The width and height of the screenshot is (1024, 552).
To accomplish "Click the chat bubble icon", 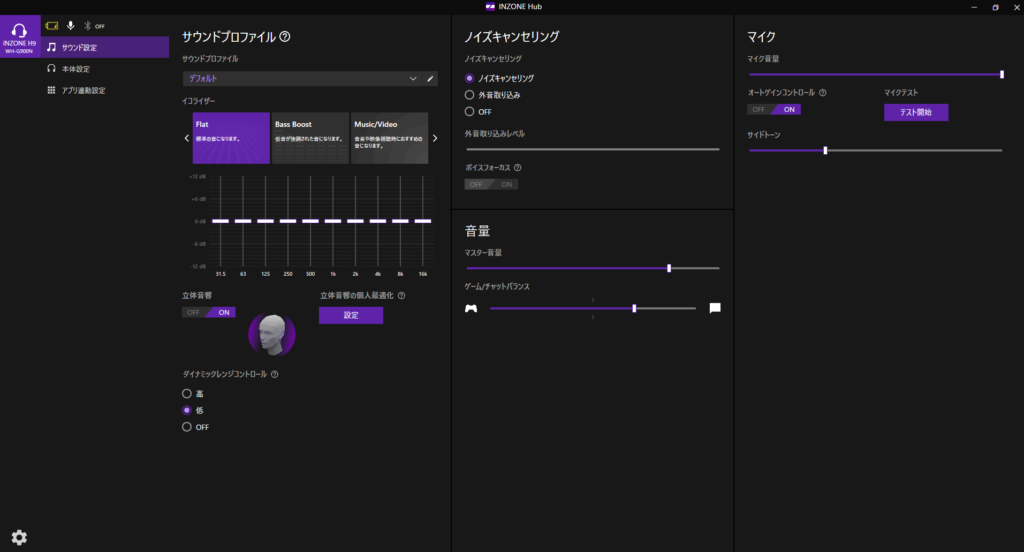I will point(715,308).
